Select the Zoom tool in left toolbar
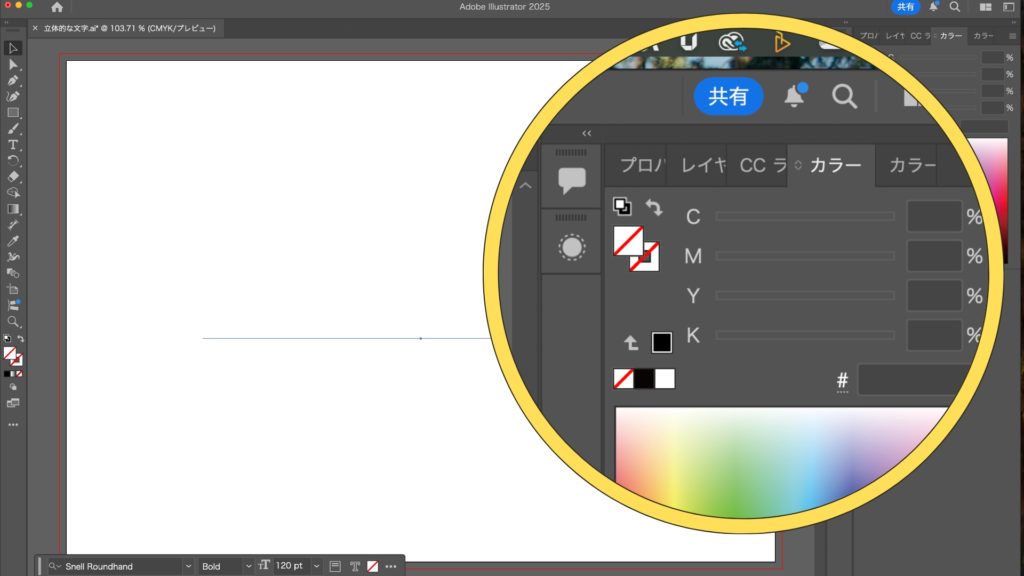This screenshot has height=576, width=1024. [13, 322]
